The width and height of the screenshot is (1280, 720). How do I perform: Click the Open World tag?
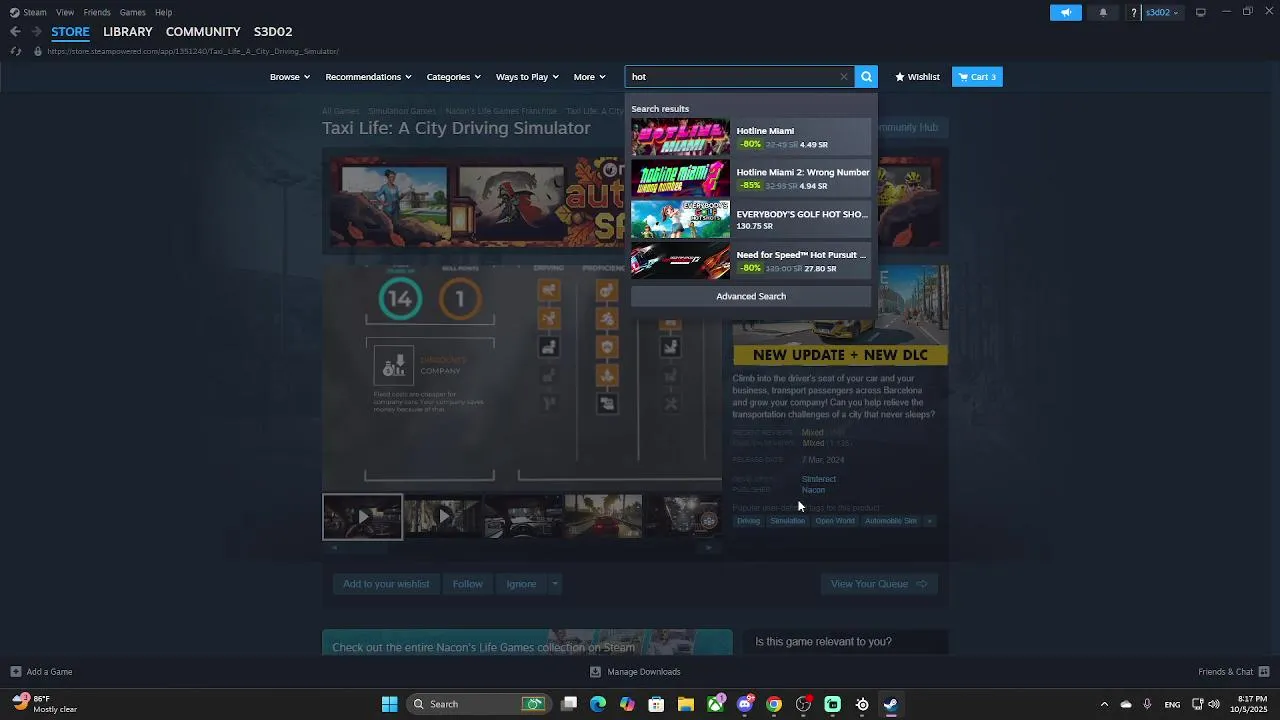(x=835, y=521)
